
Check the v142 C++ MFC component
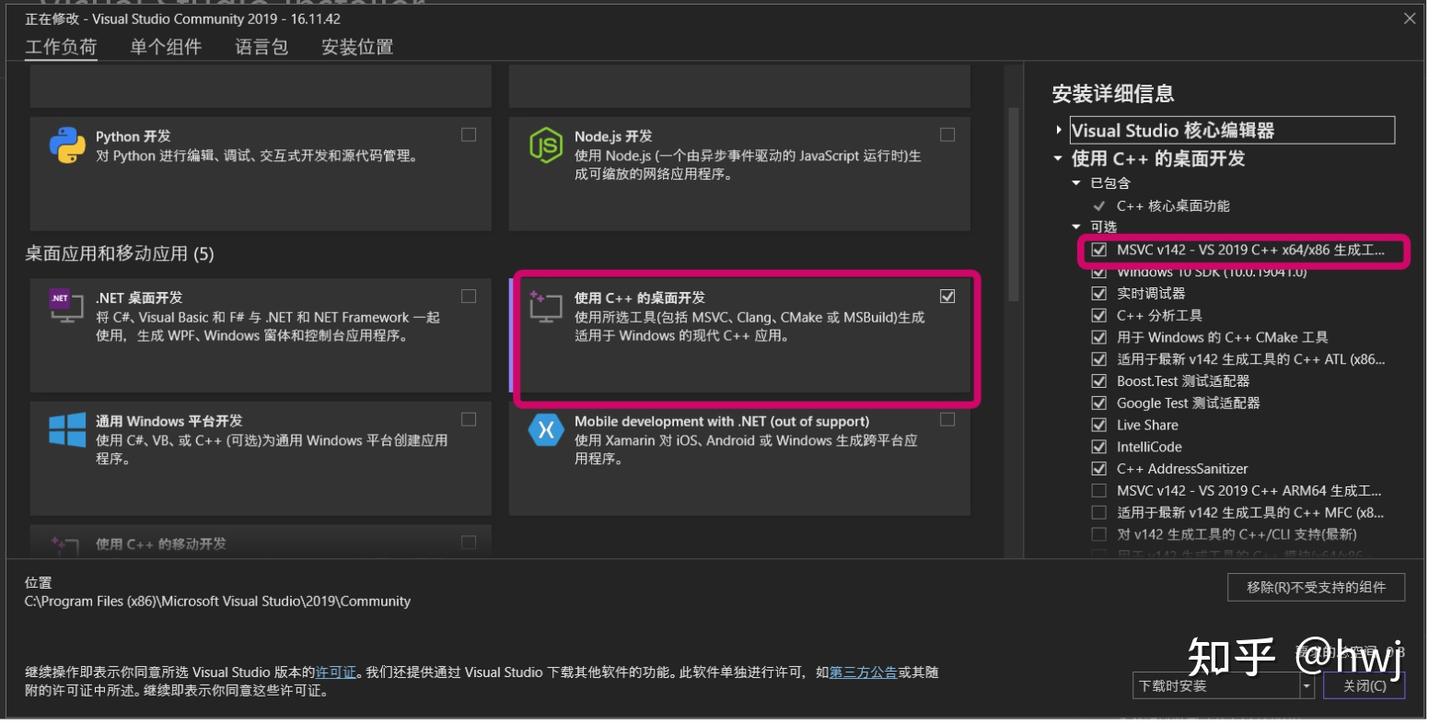pyautogui.click(x=1099, y=512)
